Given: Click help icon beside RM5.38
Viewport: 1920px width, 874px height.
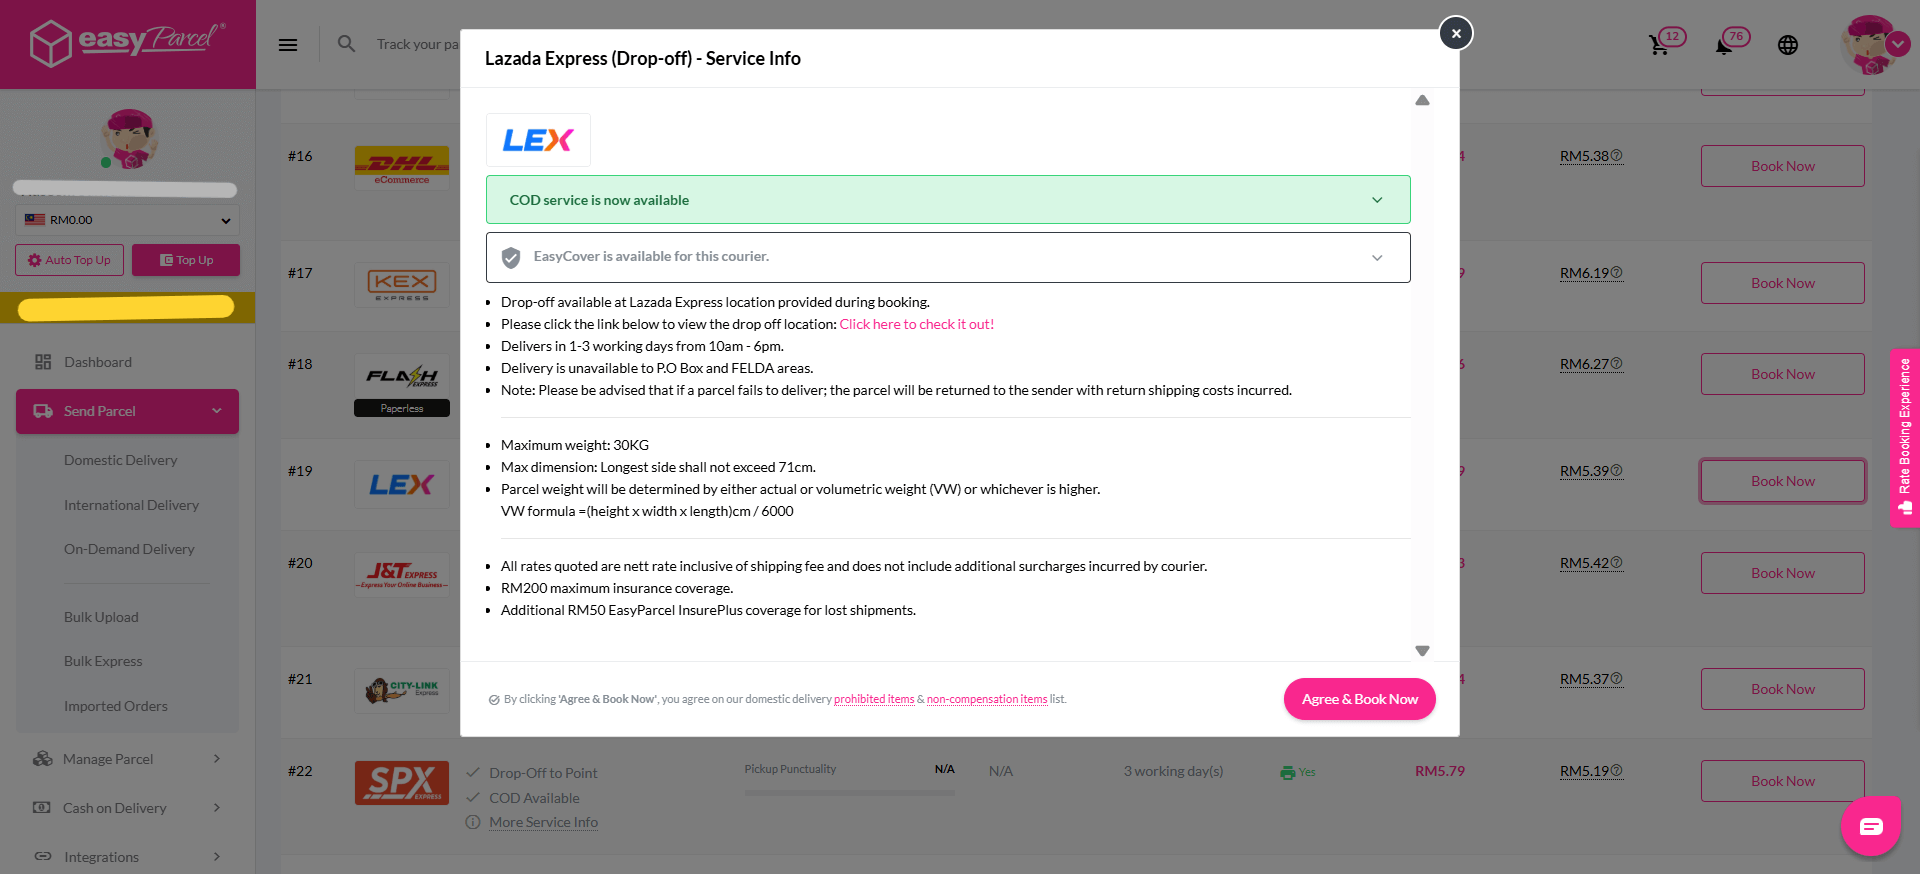Looking at the screenshot, I should [x=1617, y=156].
